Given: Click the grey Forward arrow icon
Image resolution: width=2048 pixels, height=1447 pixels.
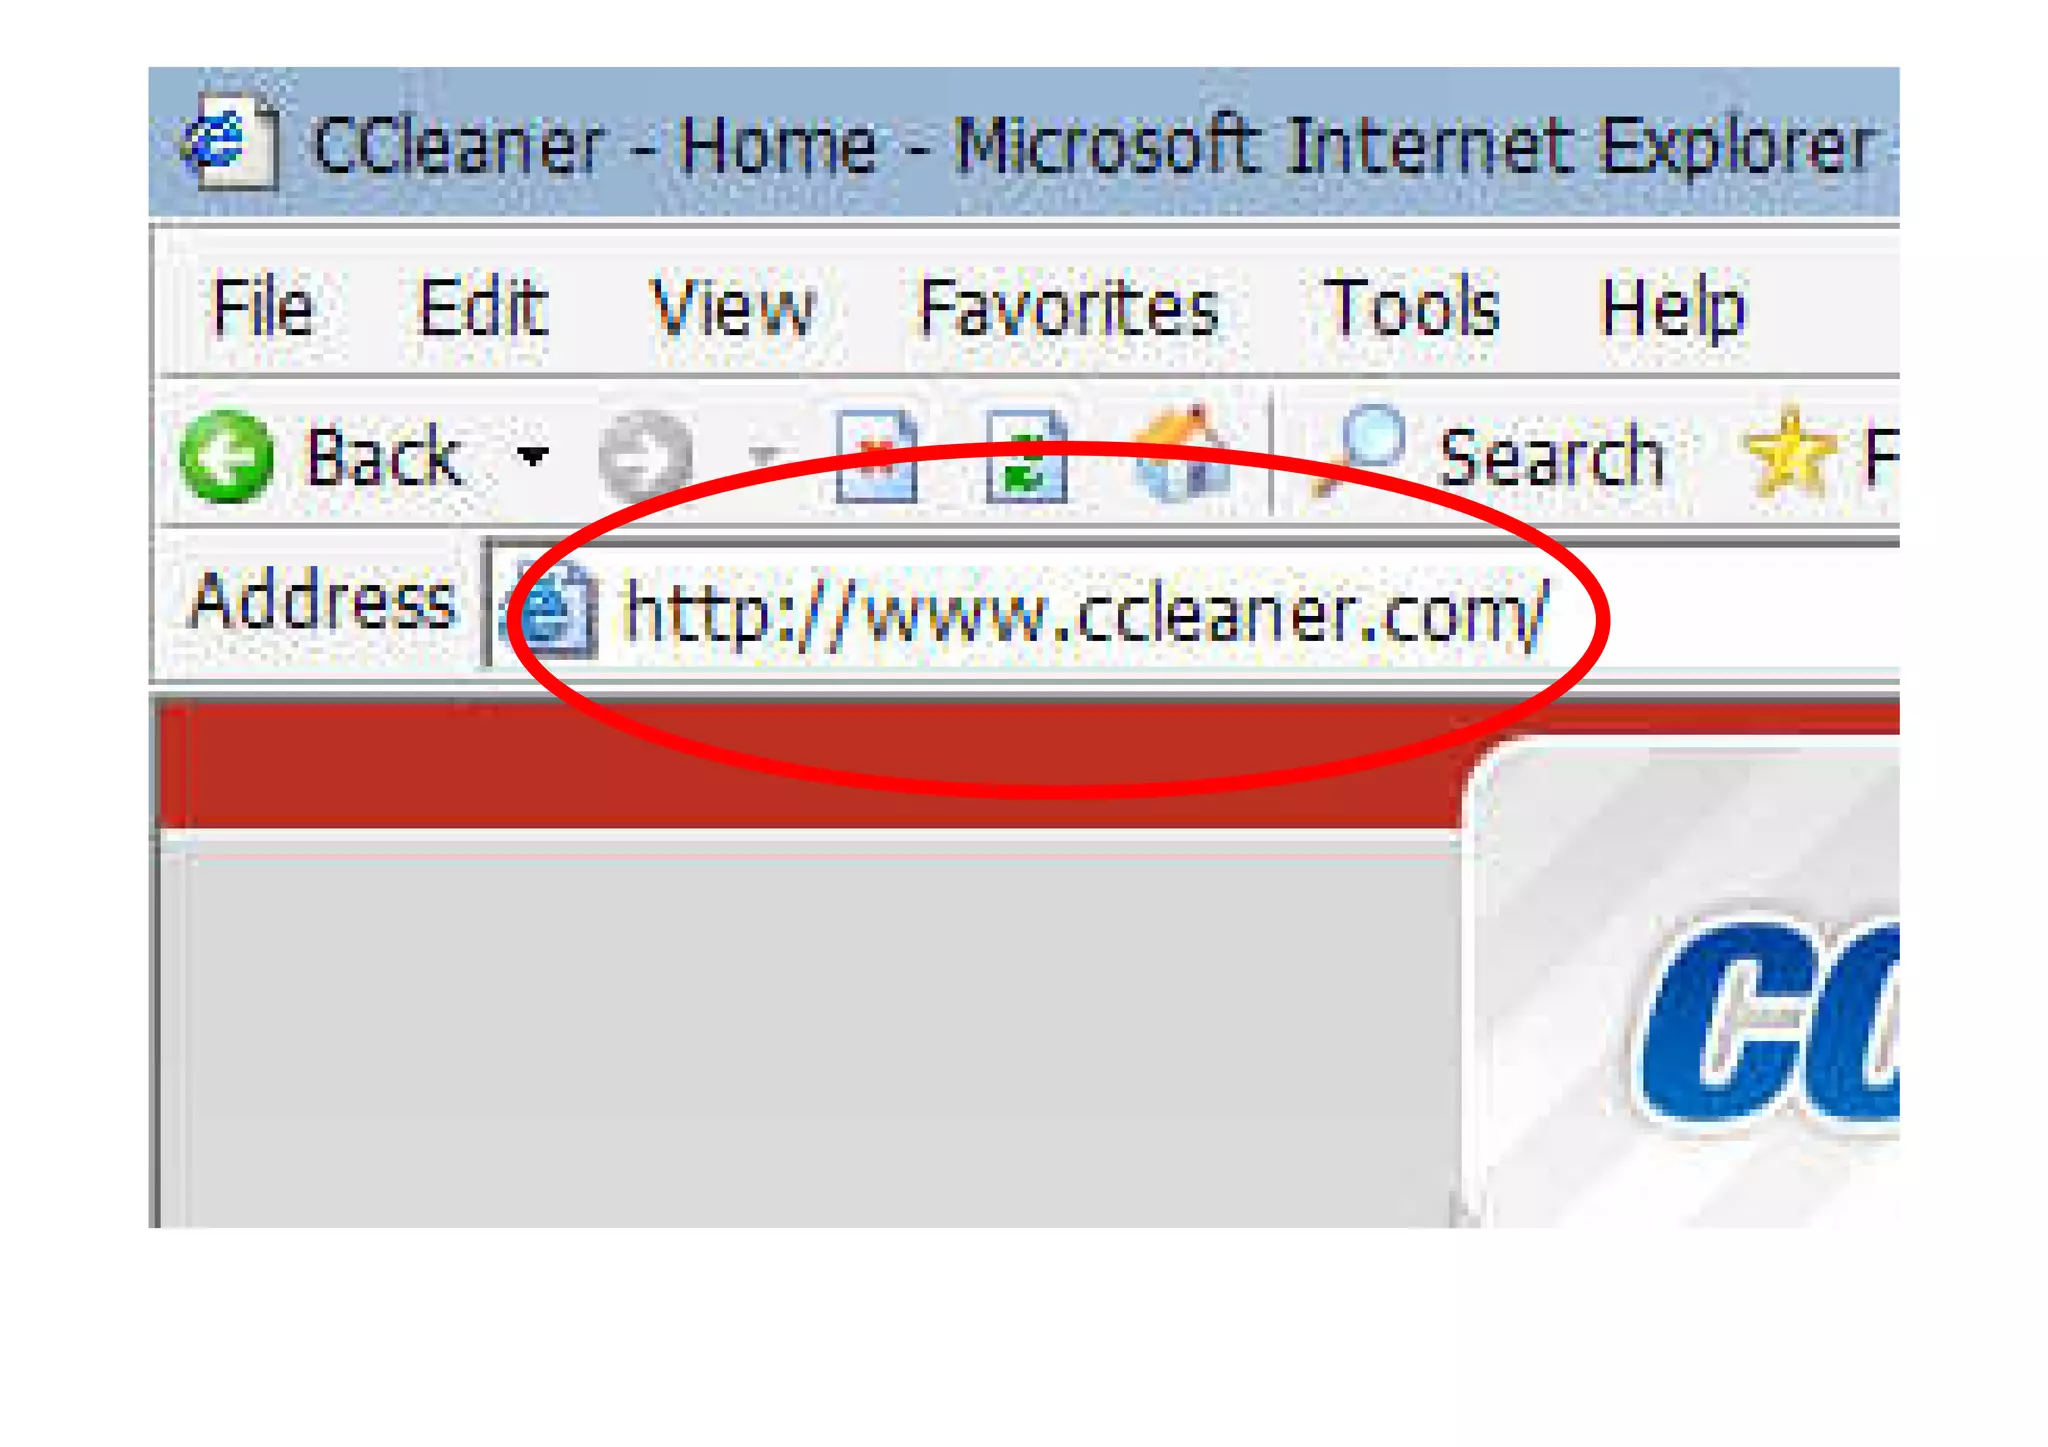Looking at the screenshot, I should click(x=645, y=456).
